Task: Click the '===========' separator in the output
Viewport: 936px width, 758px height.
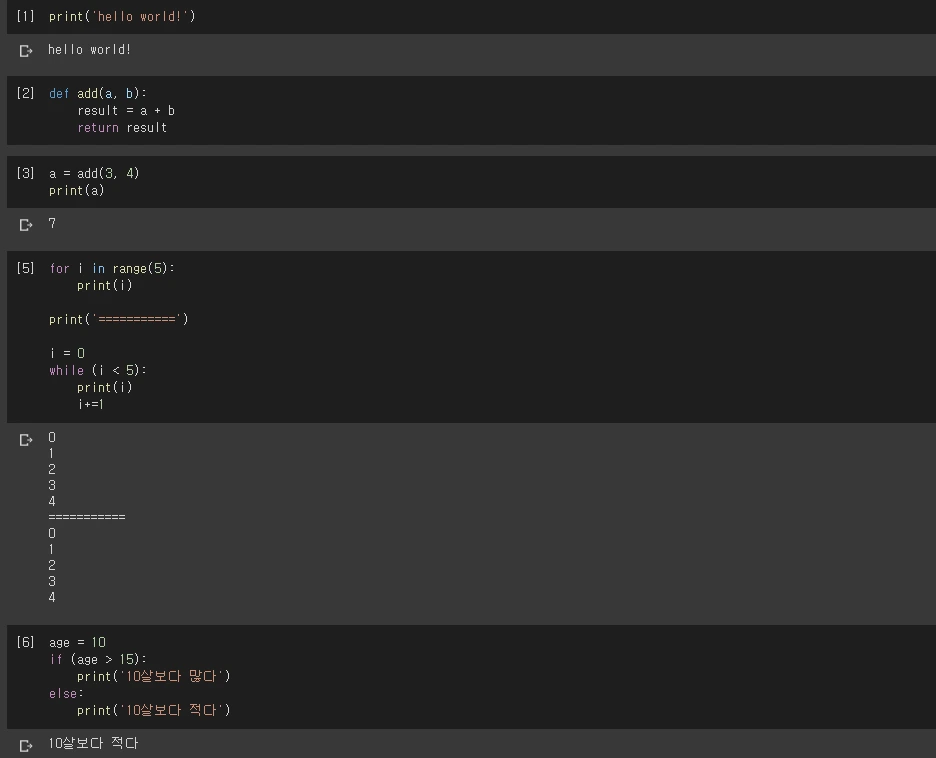Action: pos(87,517)
